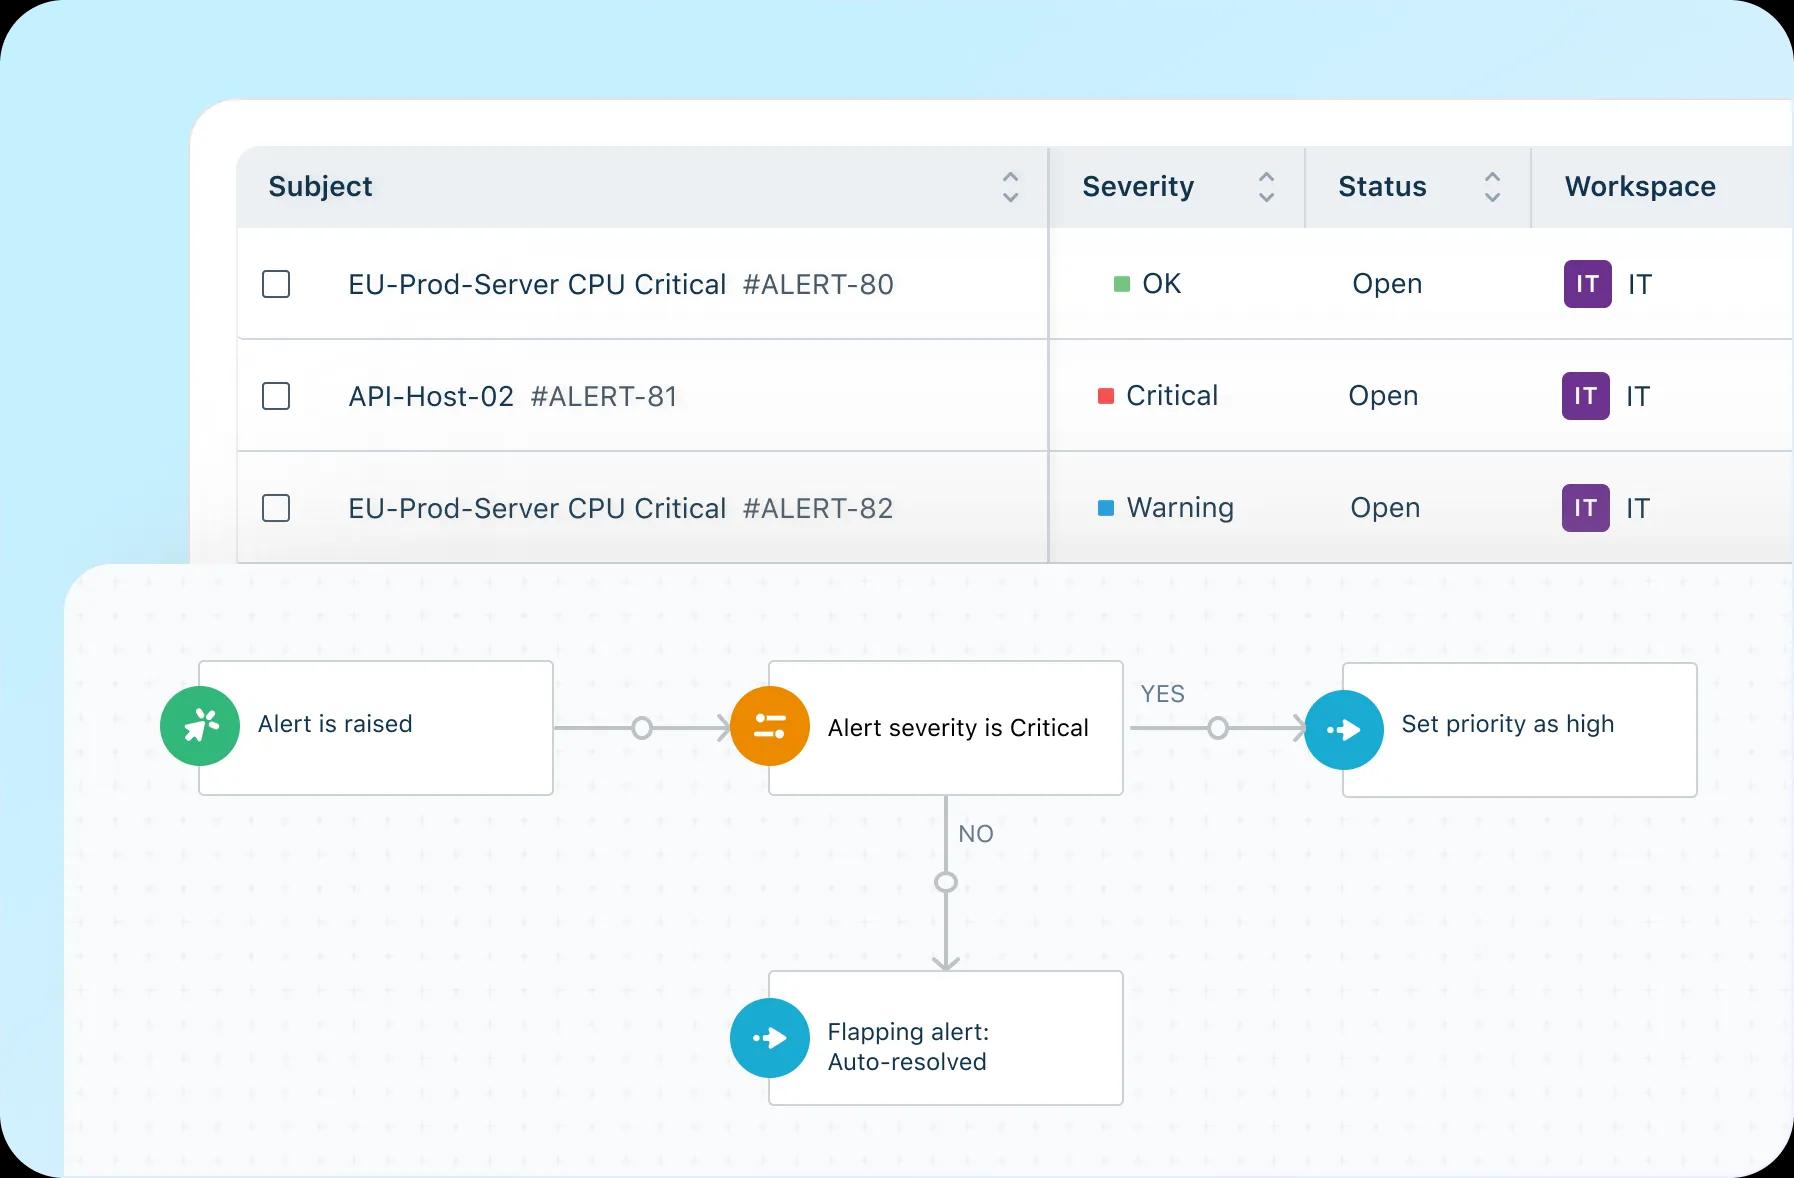Click the blue action icon for Flapping alert
1794x1178 pixels.
tap(770, 1038)
